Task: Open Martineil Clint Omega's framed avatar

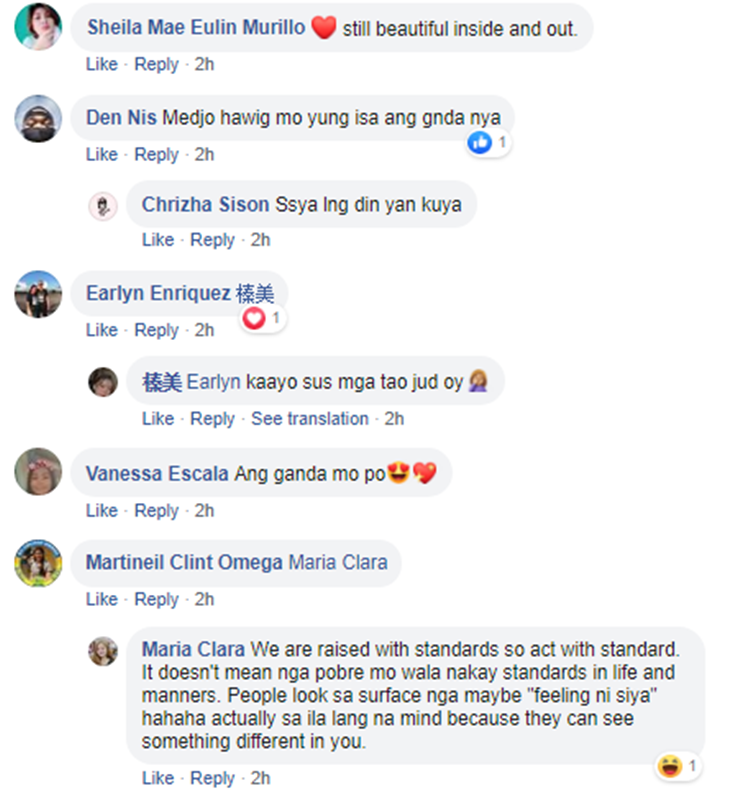Action: [x=38, y=563]
